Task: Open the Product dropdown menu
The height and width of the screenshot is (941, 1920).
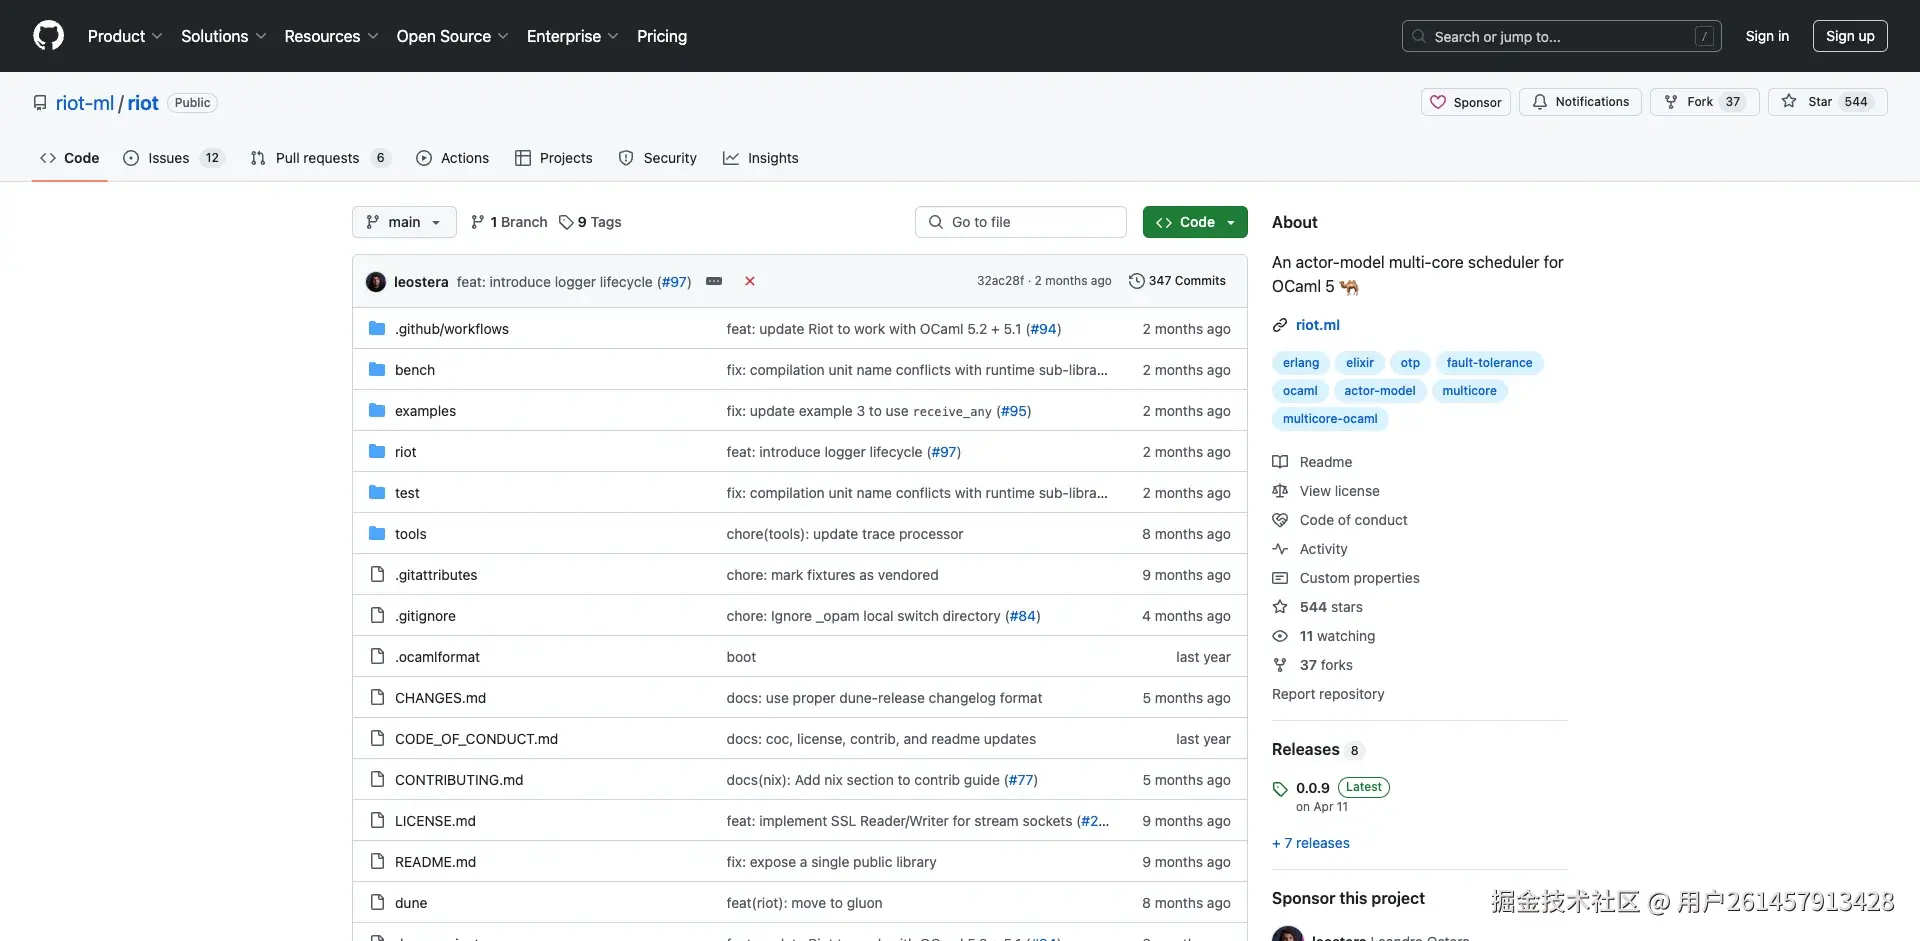Action: point(125,36)
